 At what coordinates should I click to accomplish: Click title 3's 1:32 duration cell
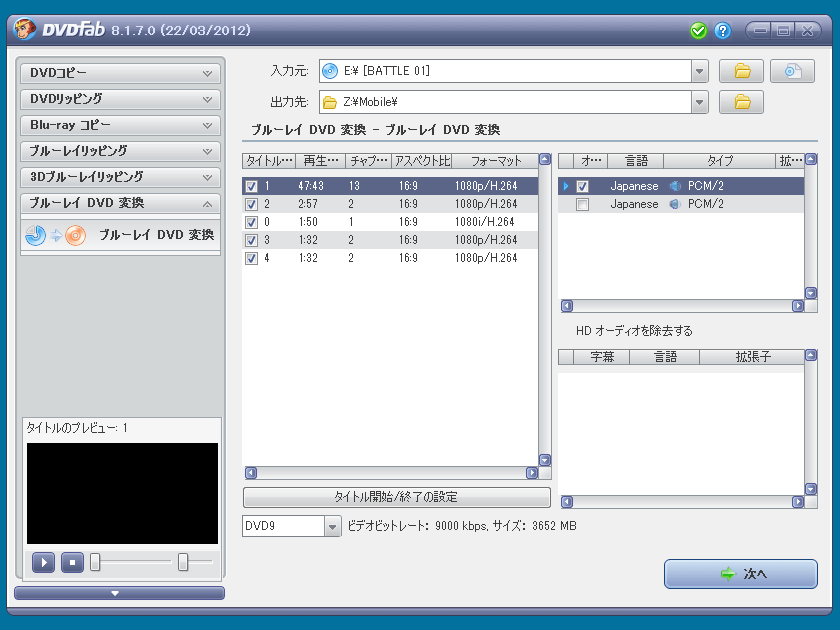(308, 240)
